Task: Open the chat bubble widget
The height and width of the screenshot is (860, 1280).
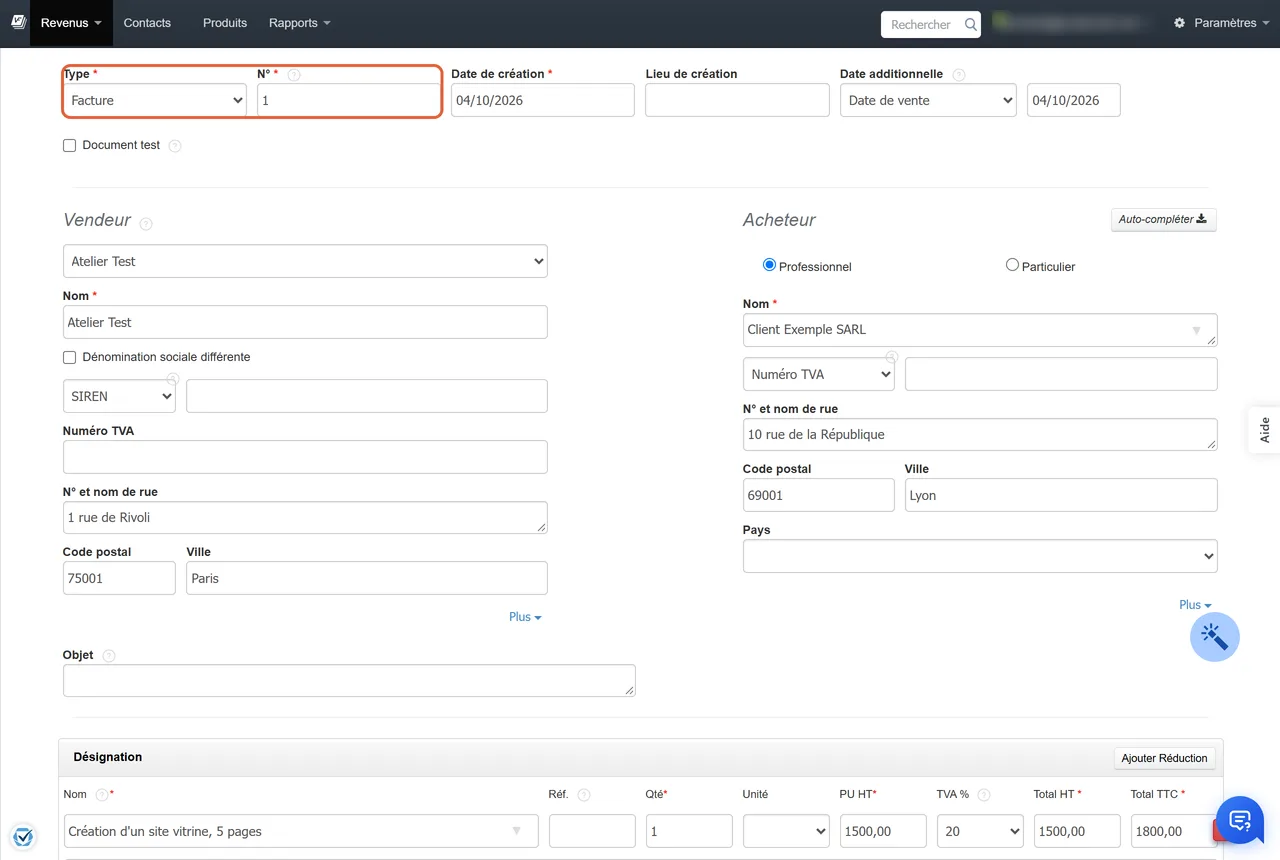Action: tap(1240, 821)
